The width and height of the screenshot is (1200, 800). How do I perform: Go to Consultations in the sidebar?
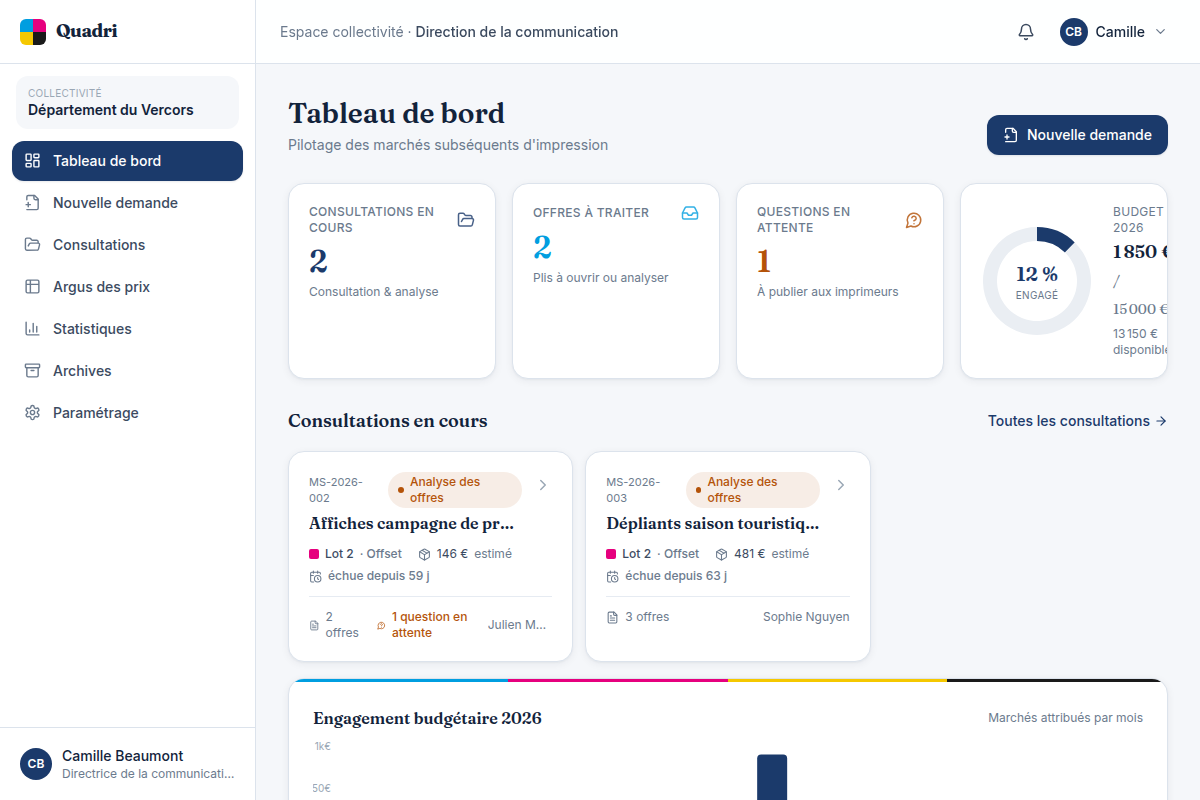click(127, 245)
